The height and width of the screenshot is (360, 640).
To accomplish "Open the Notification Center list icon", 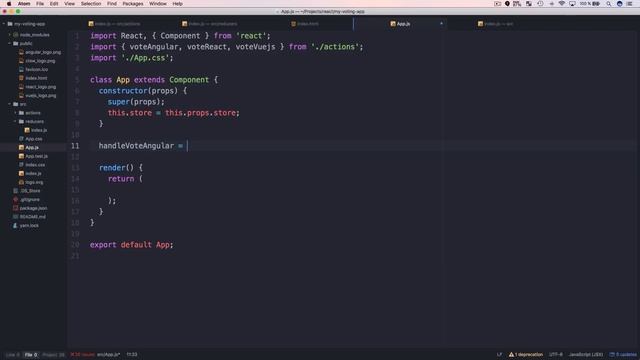I will (629, 4).
